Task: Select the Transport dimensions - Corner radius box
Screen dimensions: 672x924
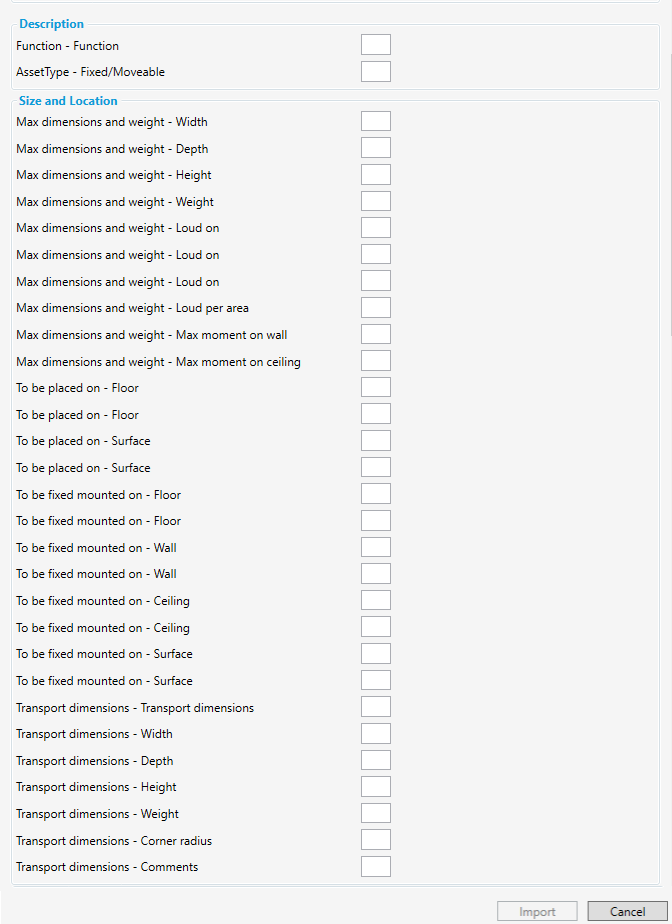Action: pyautogui.click(x=376, y=840)
